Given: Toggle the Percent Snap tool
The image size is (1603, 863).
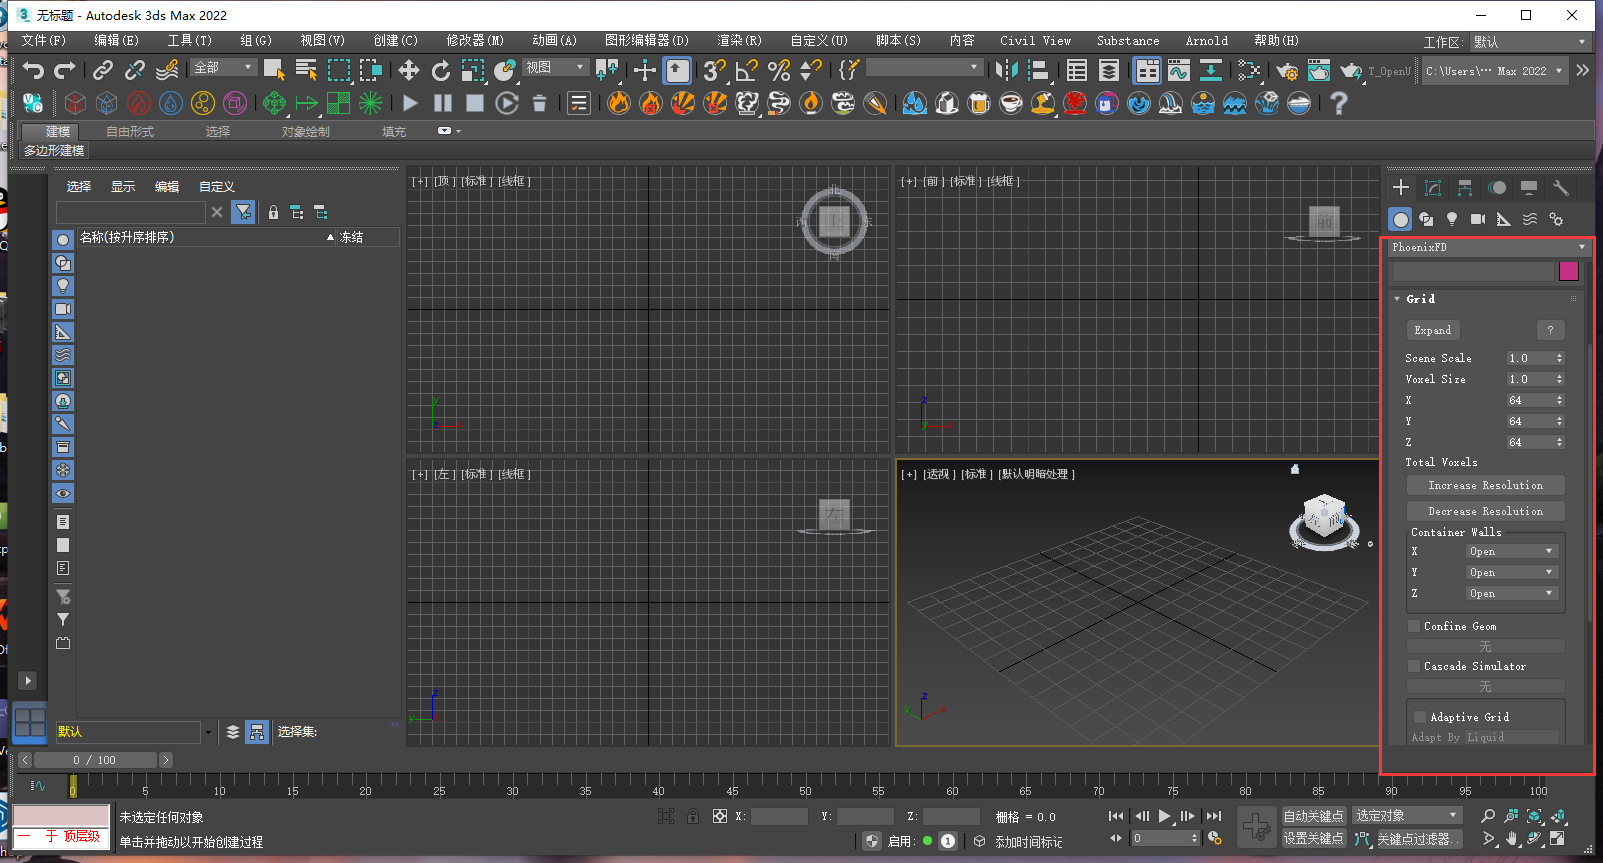Looking at the screenshot, I should (x=779, y=70).
